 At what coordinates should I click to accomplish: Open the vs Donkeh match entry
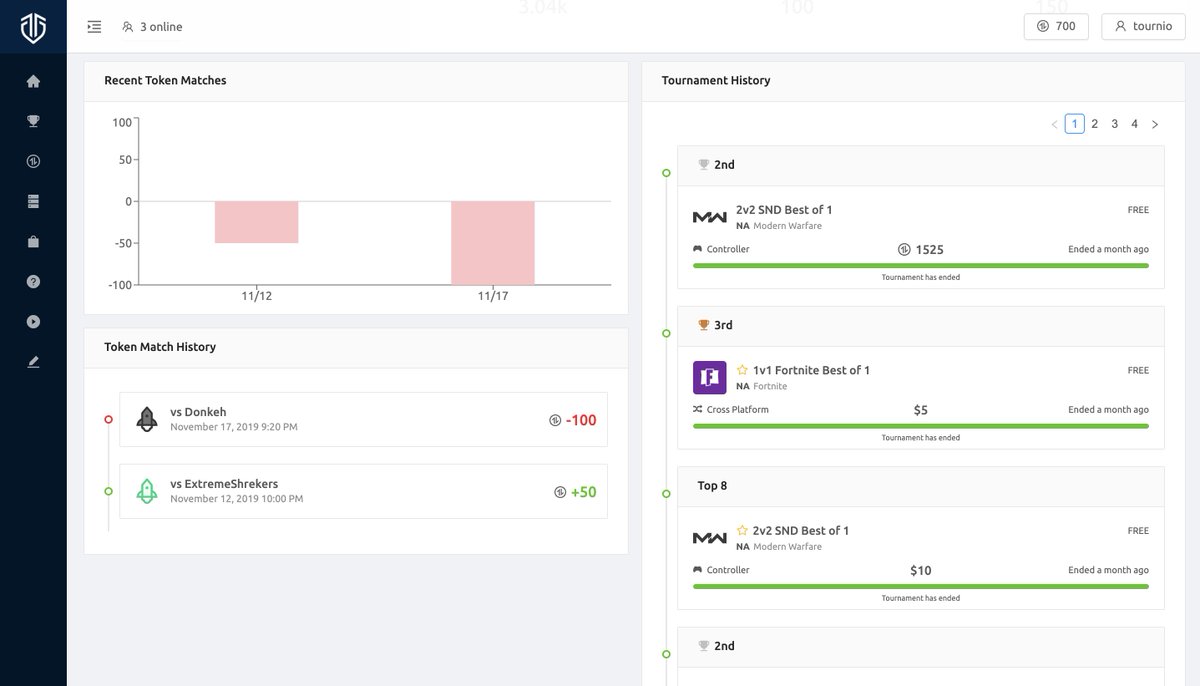pyautogui.click(x=363, y=419)
